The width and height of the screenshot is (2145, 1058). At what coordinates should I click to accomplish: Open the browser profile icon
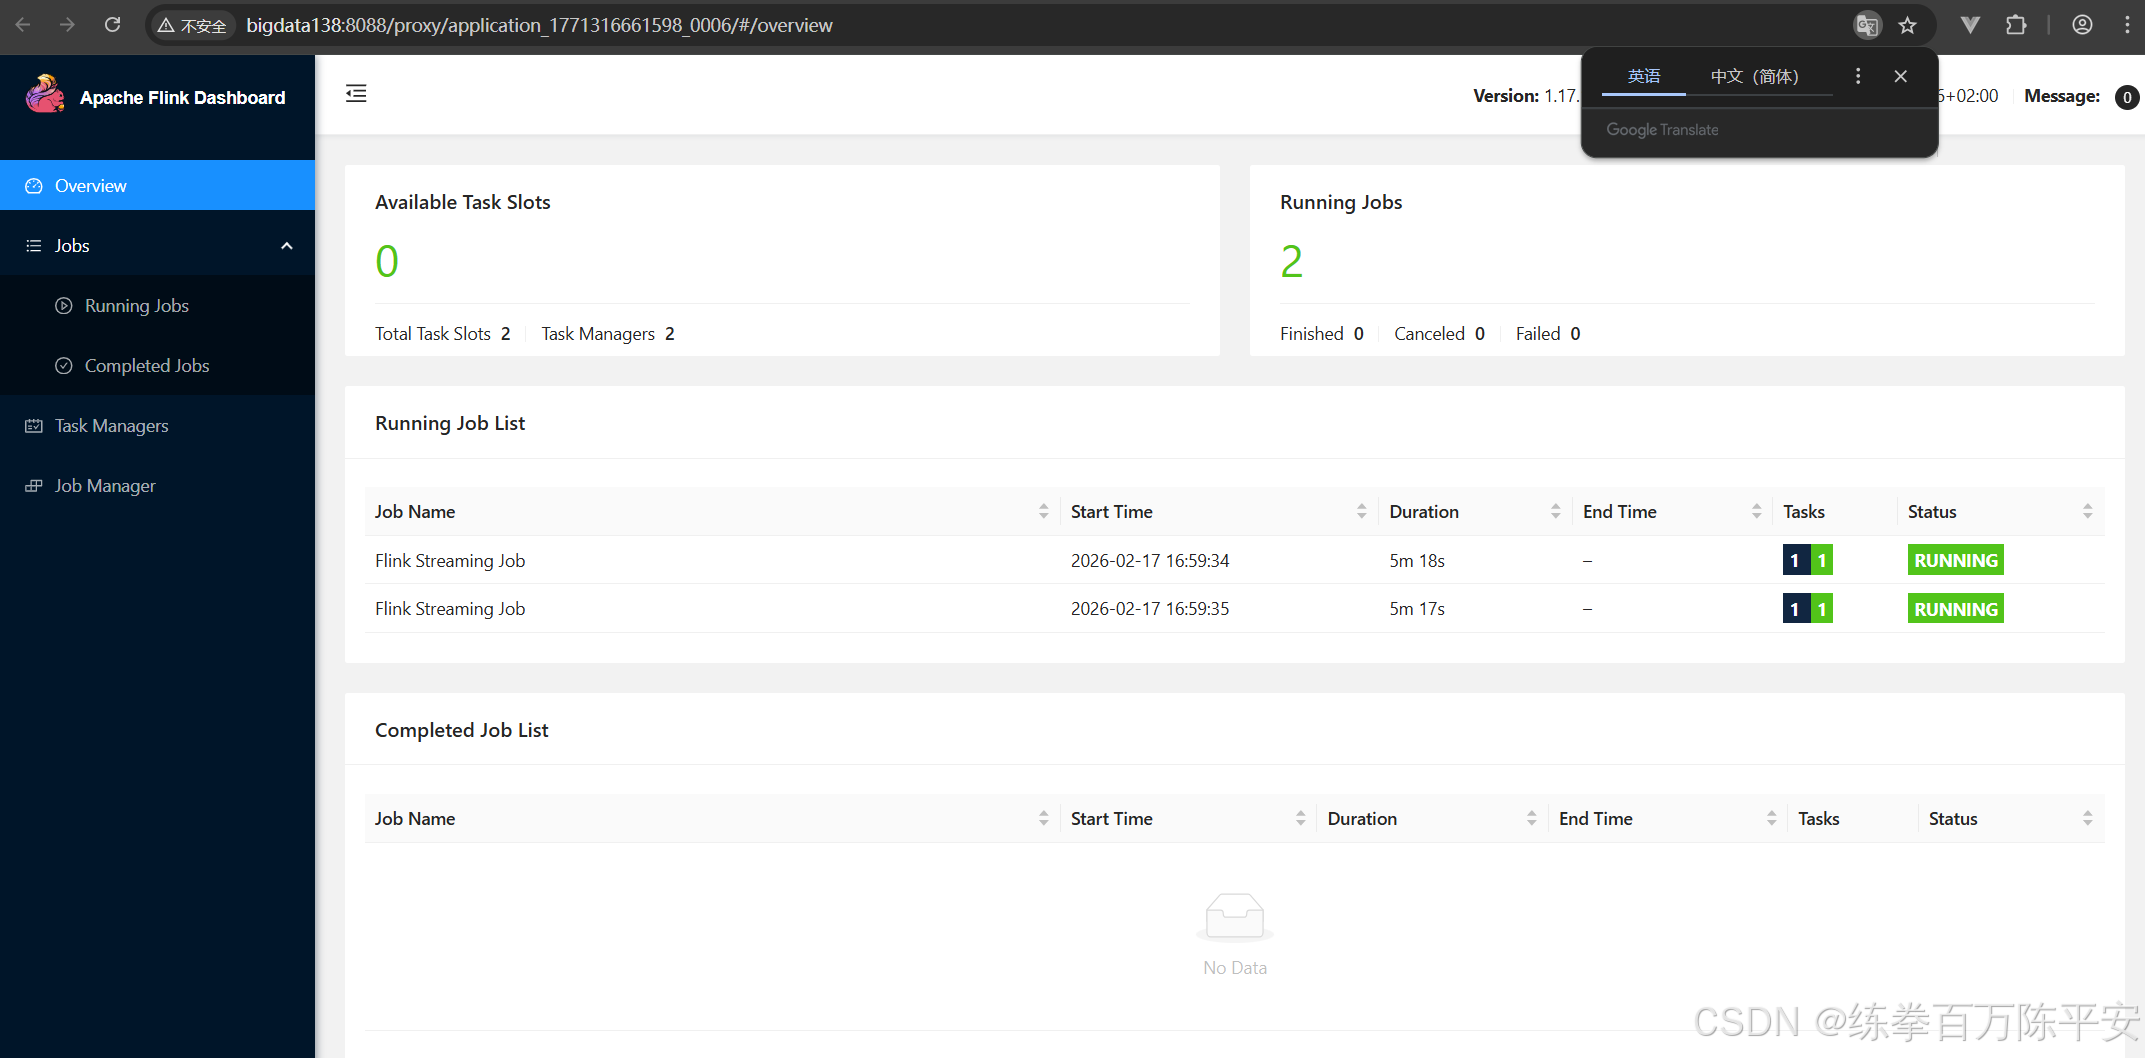(2082, 25)
